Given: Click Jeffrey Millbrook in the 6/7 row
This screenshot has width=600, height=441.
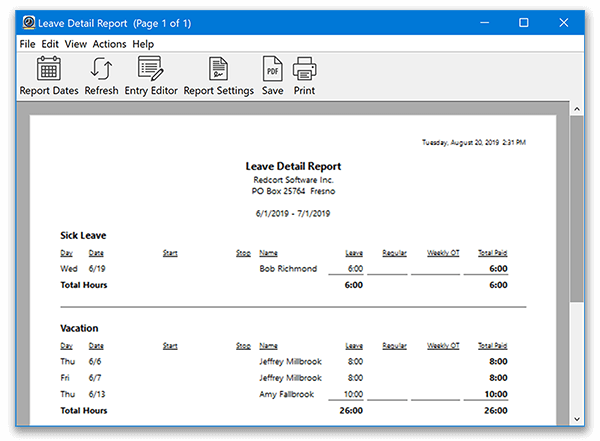Looking at the screenshot, I should pyautogui.click(x=290, y=378).
